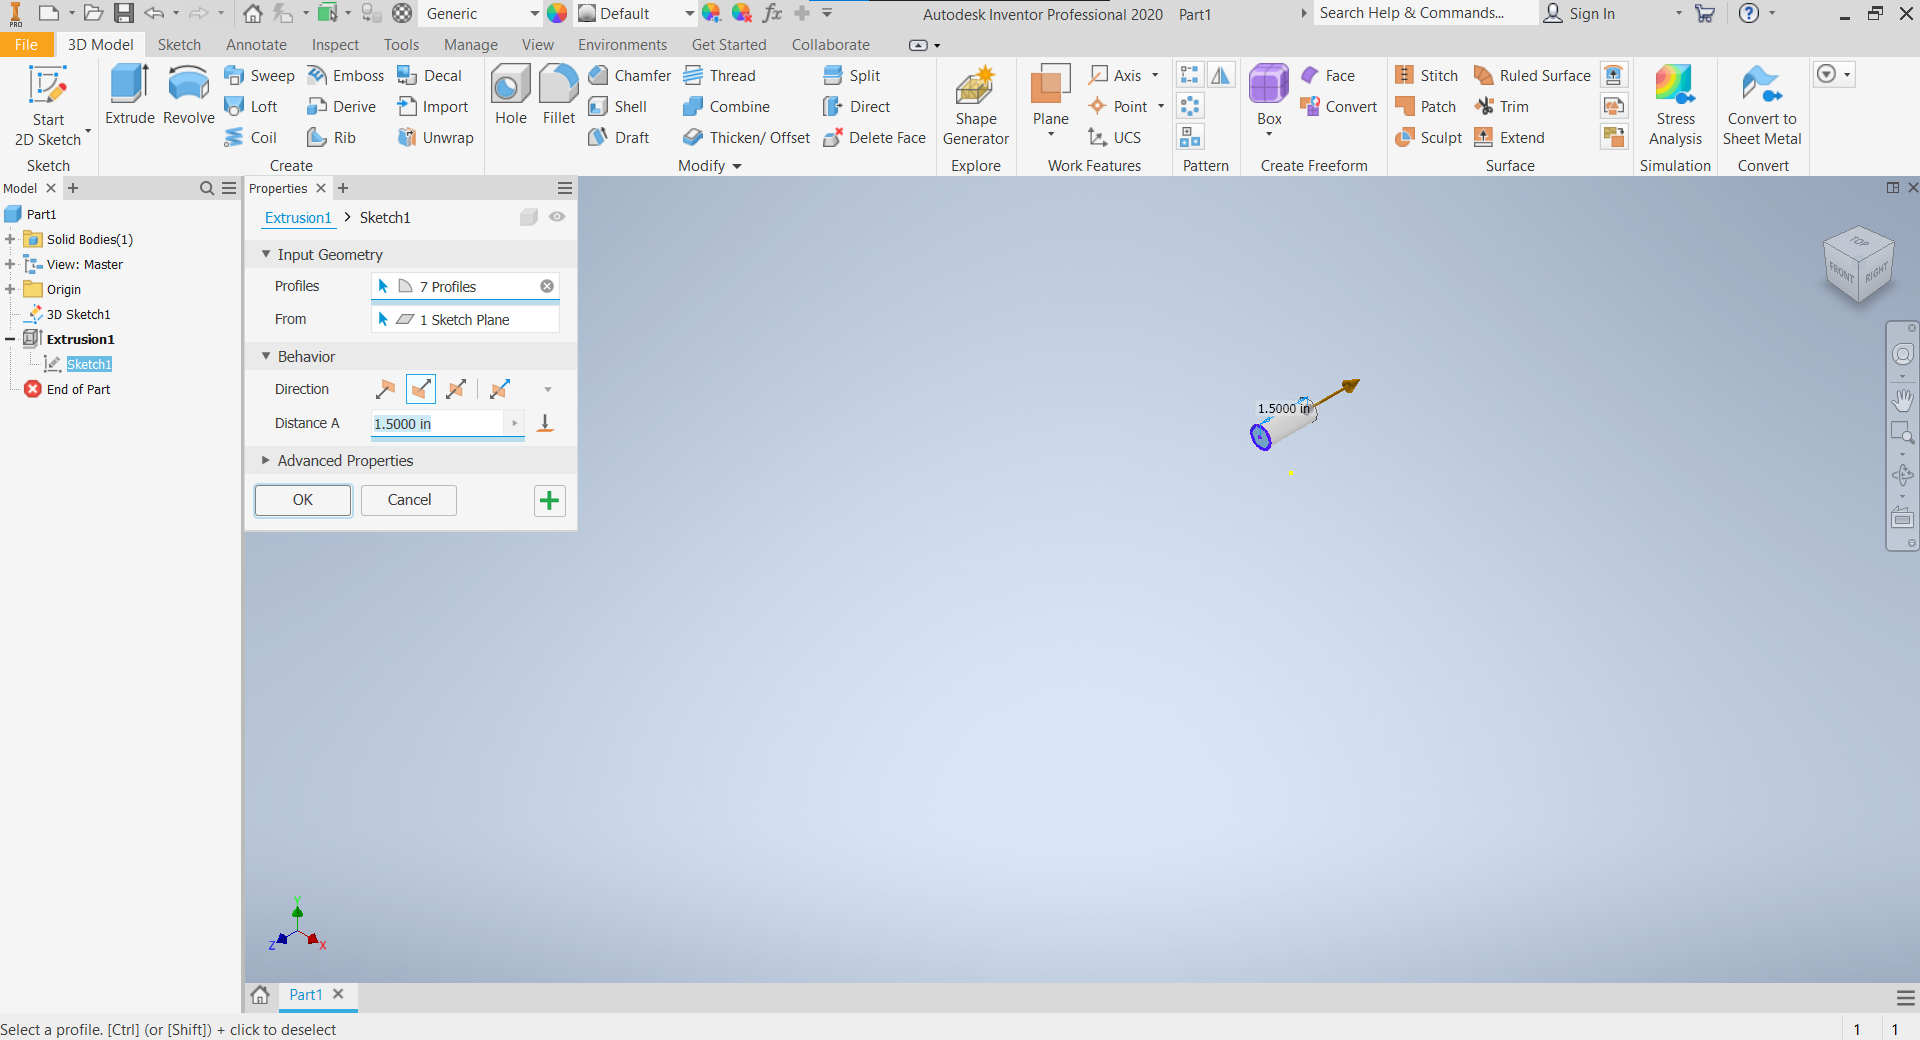The height and width of the screenshot is (1040, 1920).
Task: Toggle feature preview eye icon
Action: (557, 217)
